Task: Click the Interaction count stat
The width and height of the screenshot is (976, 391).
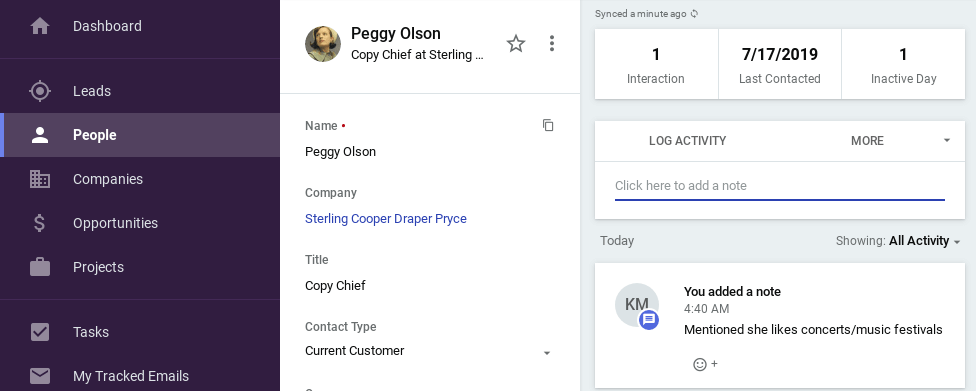Action: pos(656,64)
